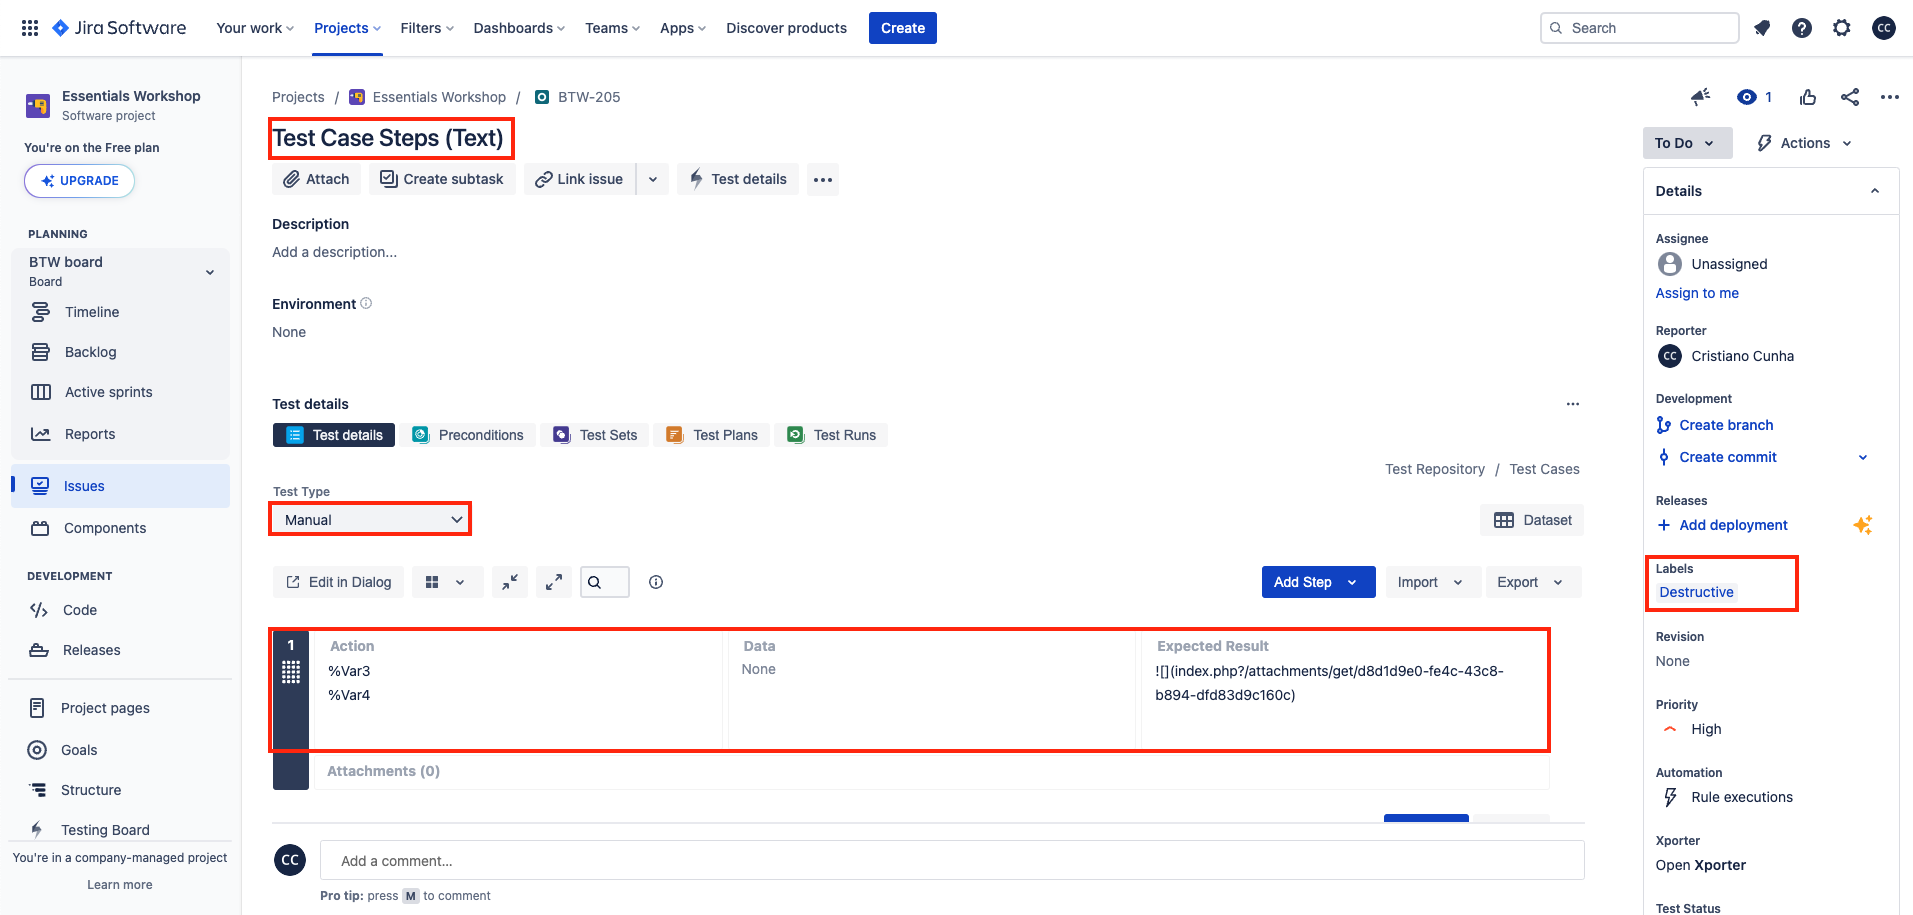Screen dimensions: 1913x915
Task: Open the app switcher grid icon
Action: [x=30, y=28]
